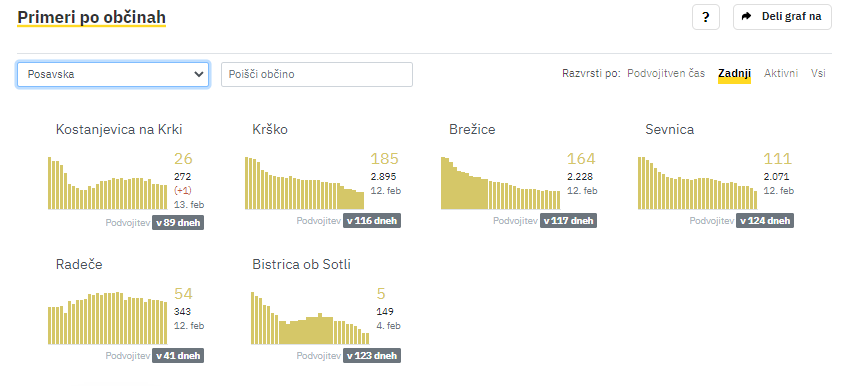Click the share arrow icon
Image resolution: width=853 pixels, height=386 pixels.
point(746,16)
